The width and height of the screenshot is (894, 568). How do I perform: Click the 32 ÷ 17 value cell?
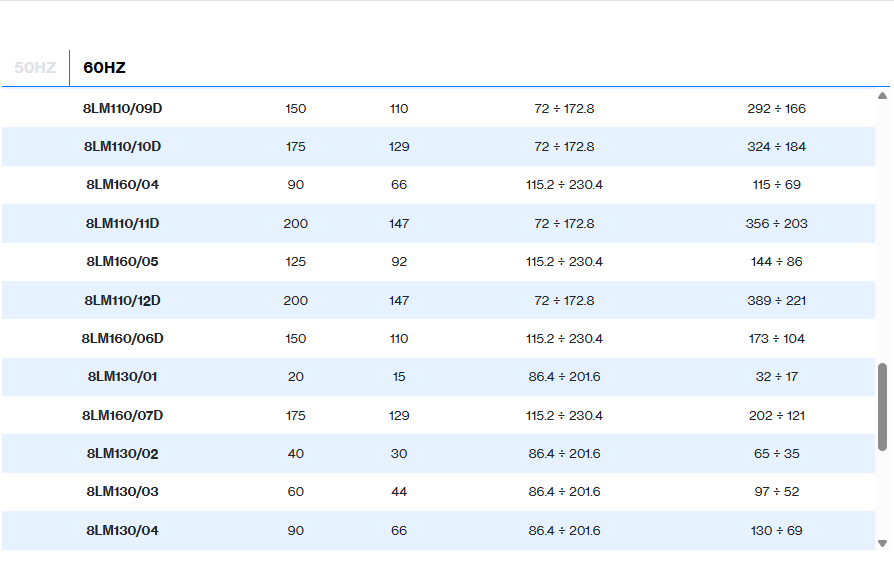[776, 377]
